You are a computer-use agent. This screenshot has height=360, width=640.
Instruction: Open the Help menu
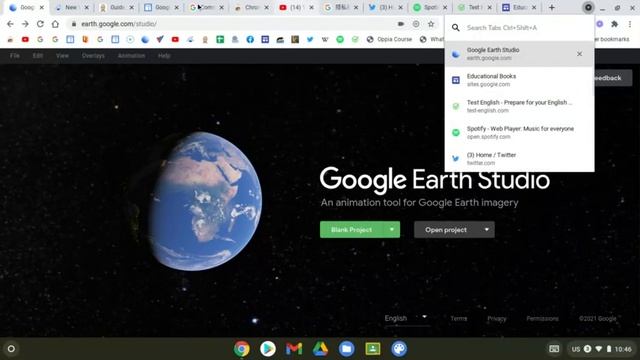click(164, 56)
